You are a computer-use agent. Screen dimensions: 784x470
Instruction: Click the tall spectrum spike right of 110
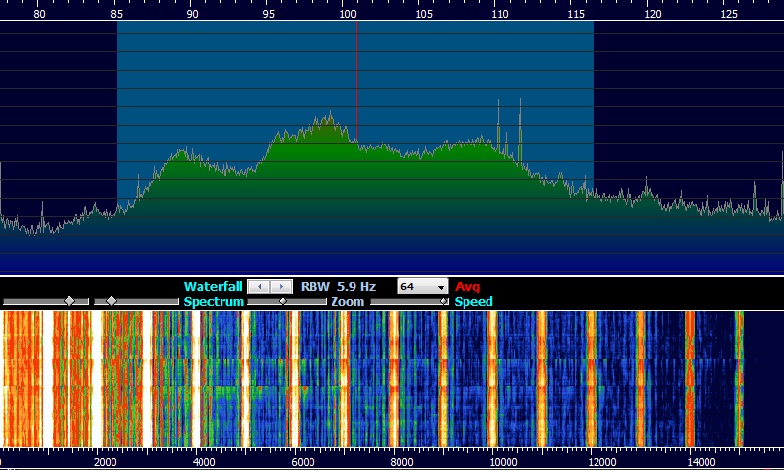coord(520,130)
